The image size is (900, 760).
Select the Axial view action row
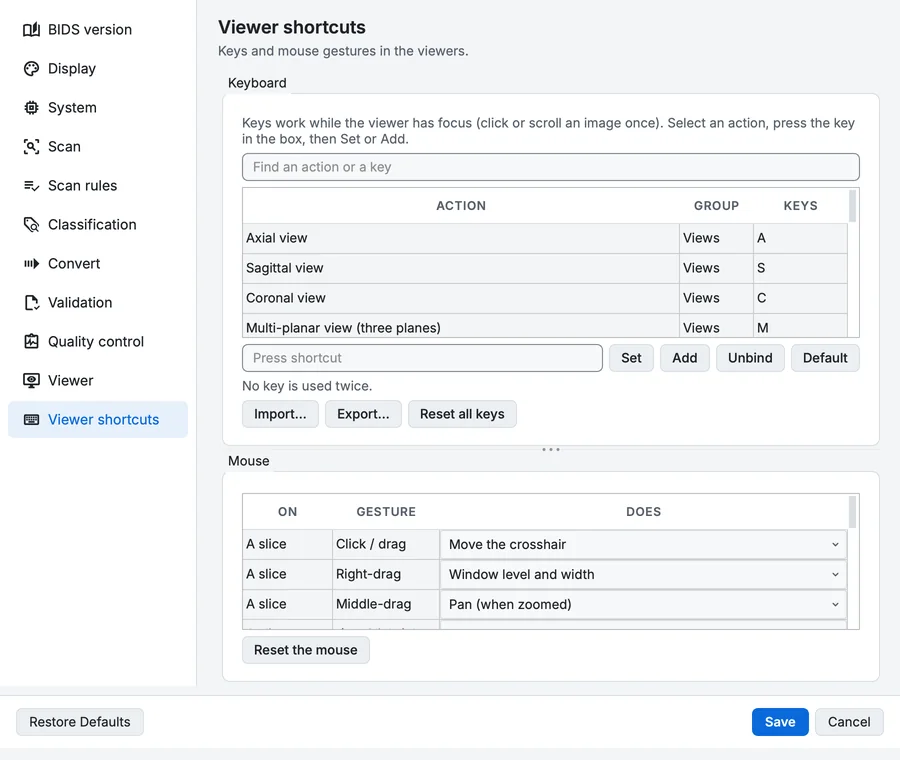[545, 238]
